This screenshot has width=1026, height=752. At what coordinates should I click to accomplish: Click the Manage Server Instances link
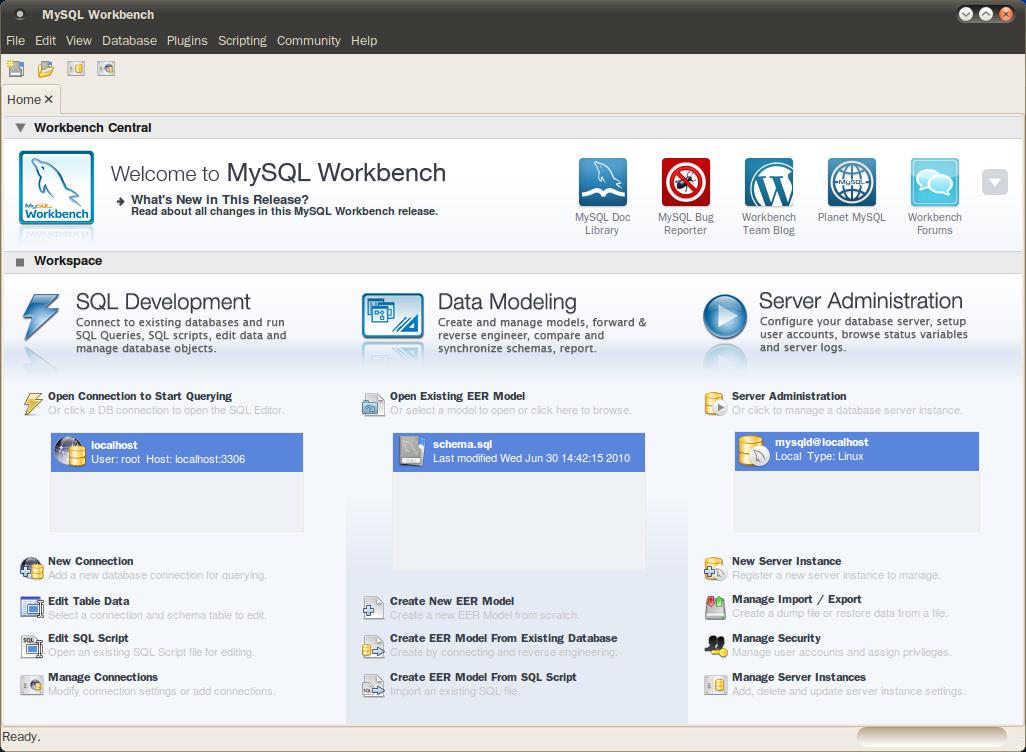coord(799,677)
